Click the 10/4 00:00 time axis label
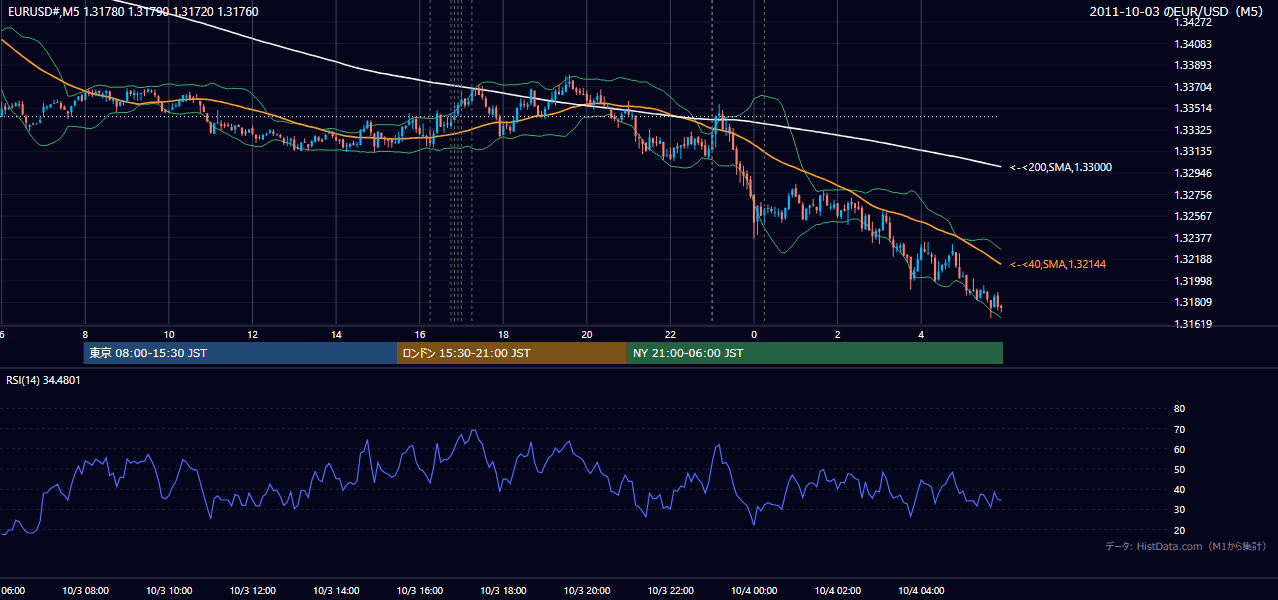The width and height of the screenshot is (1278, 600). [754, 591]
